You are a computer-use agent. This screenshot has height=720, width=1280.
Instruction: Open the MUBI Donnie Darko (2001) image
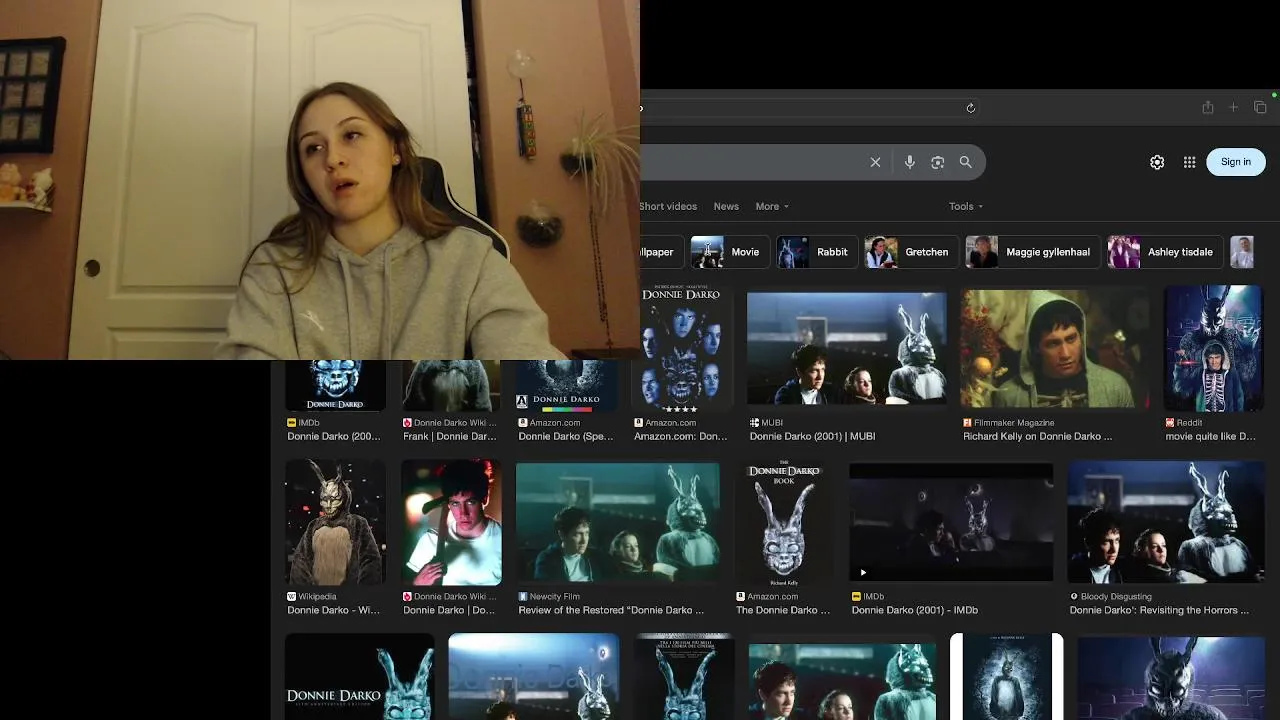[846, 348]
